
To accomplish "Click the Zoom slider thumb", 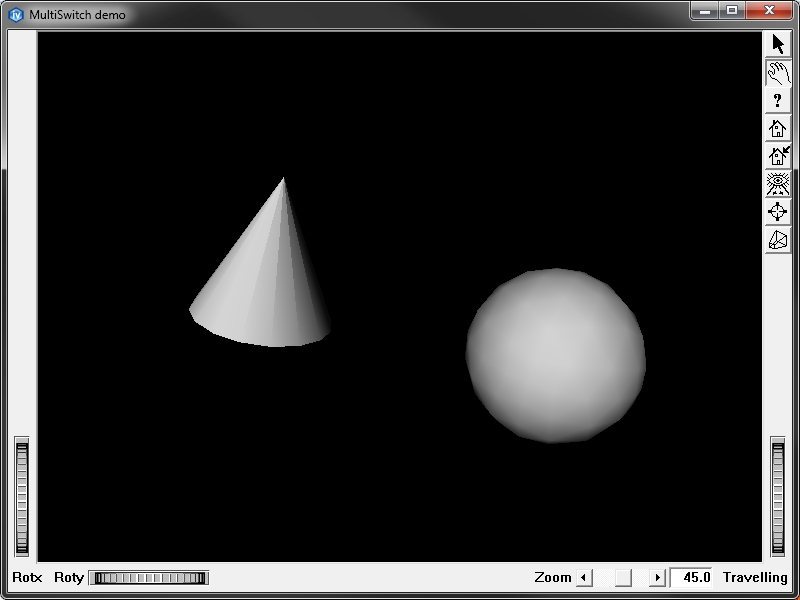I will [x=623, y=578].
